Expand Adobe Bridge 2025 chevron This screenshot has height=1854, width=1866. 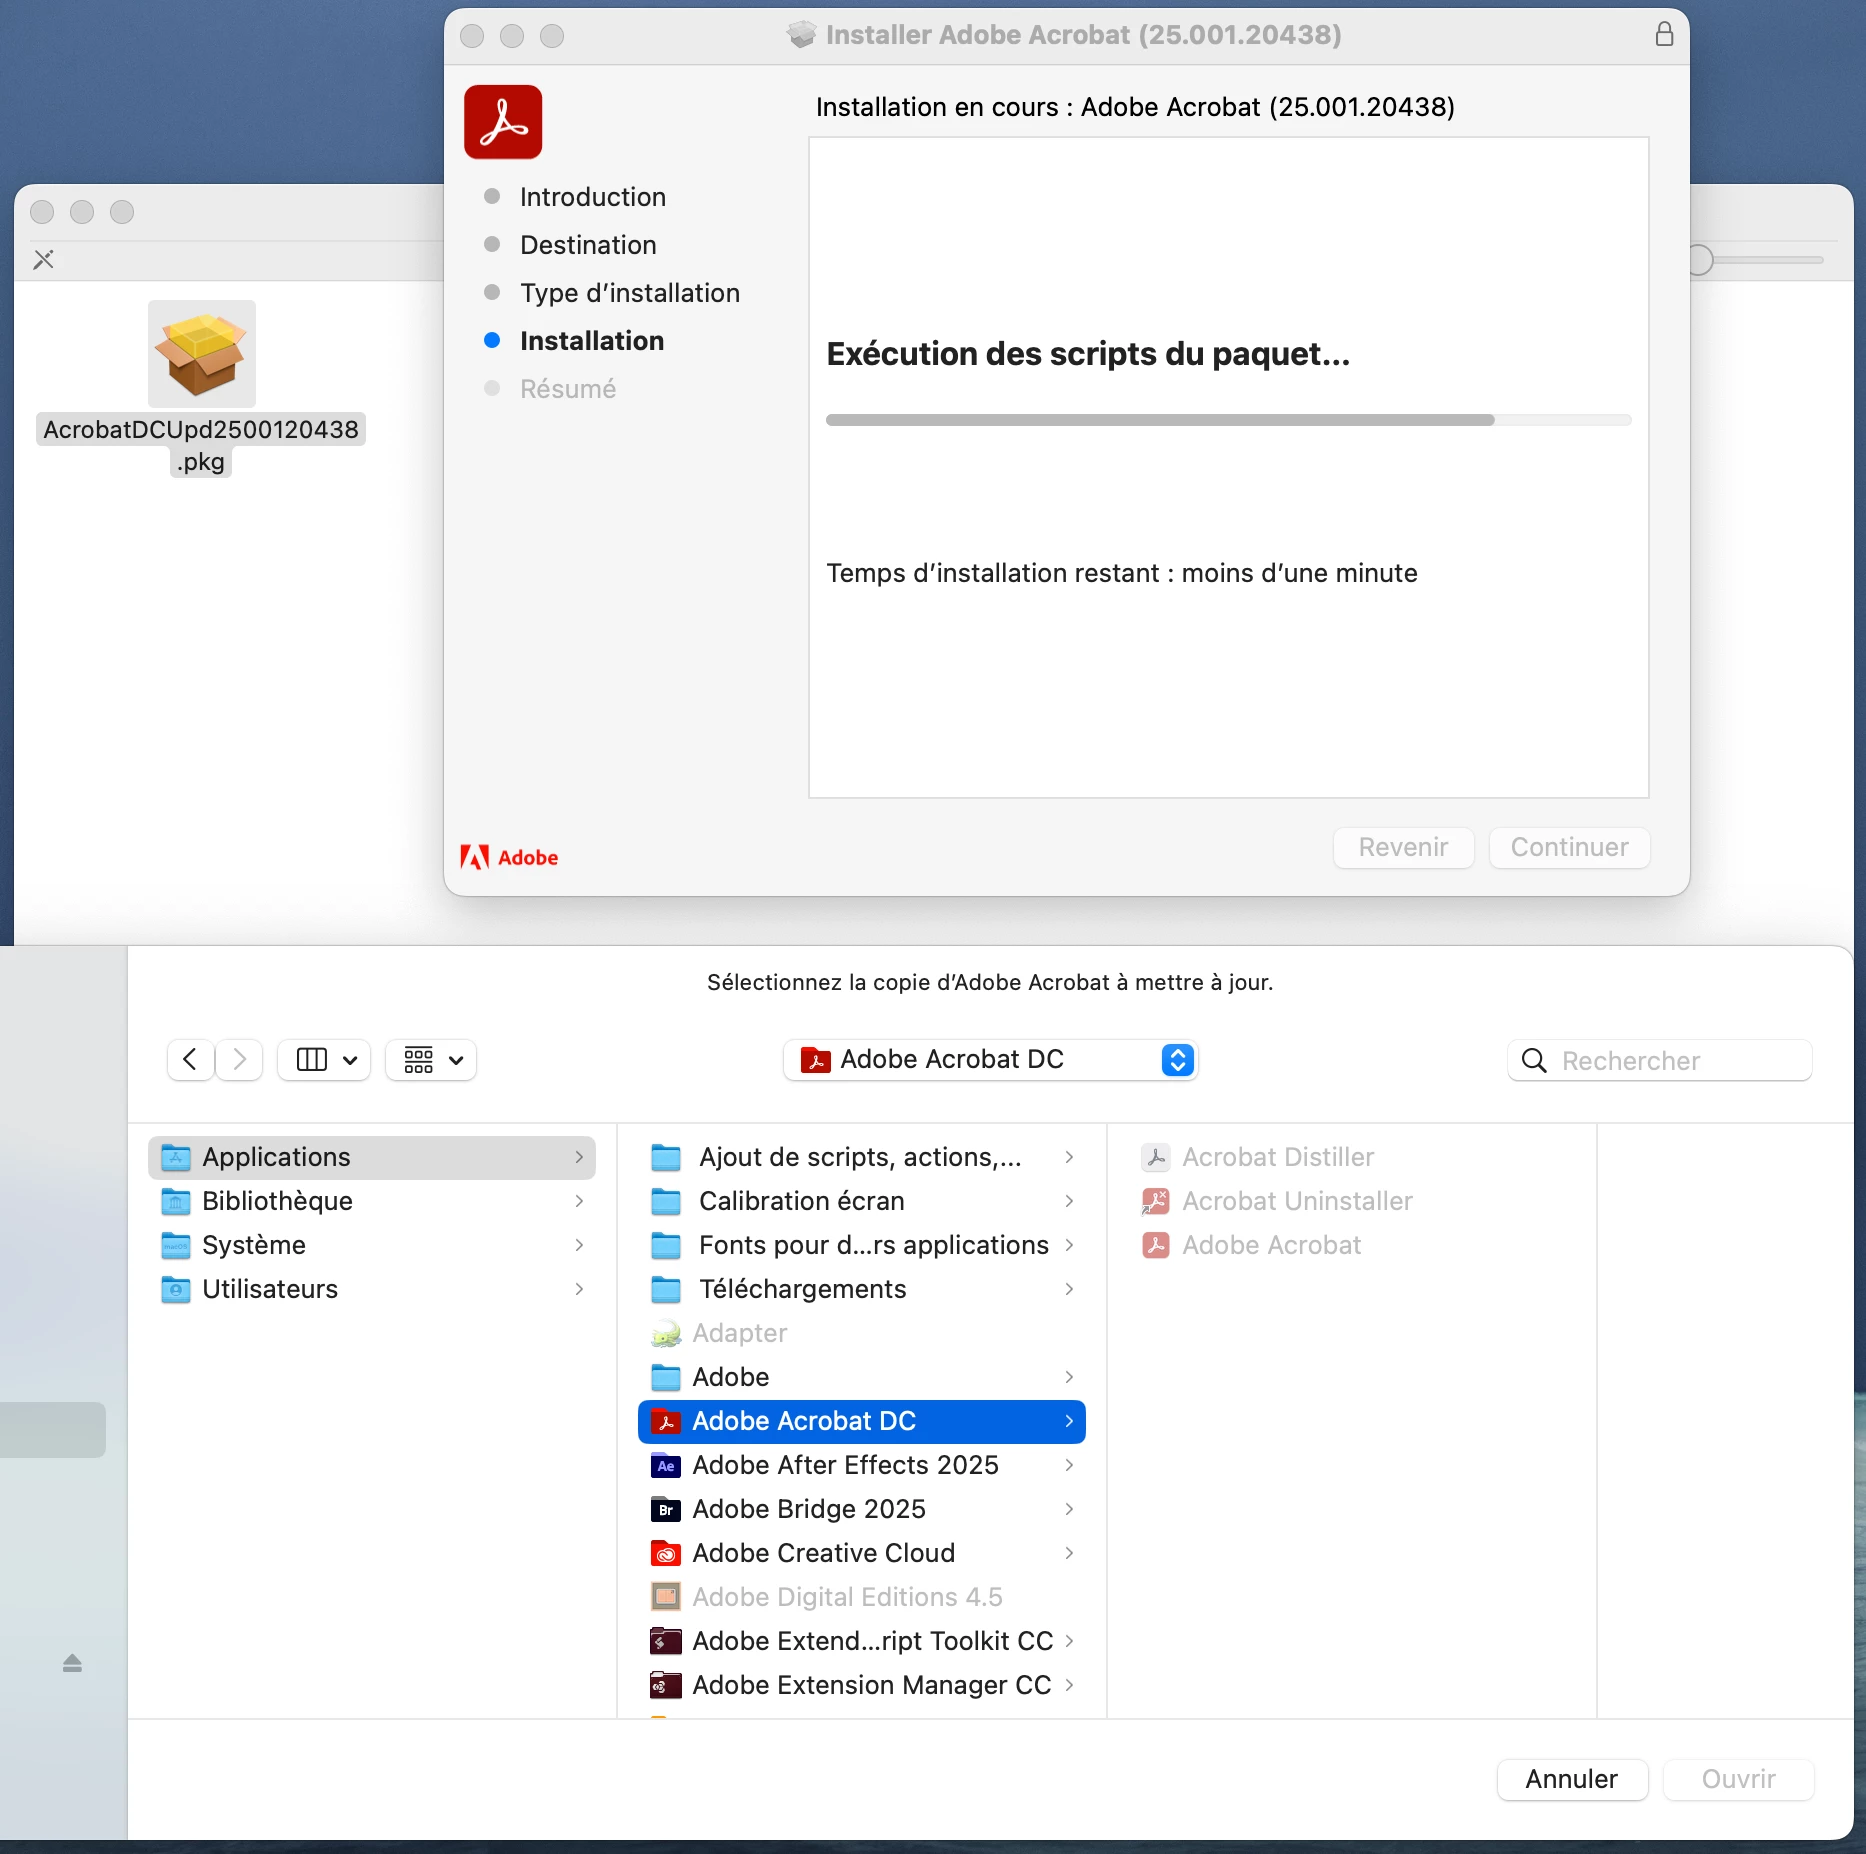click(1069, 1509)
